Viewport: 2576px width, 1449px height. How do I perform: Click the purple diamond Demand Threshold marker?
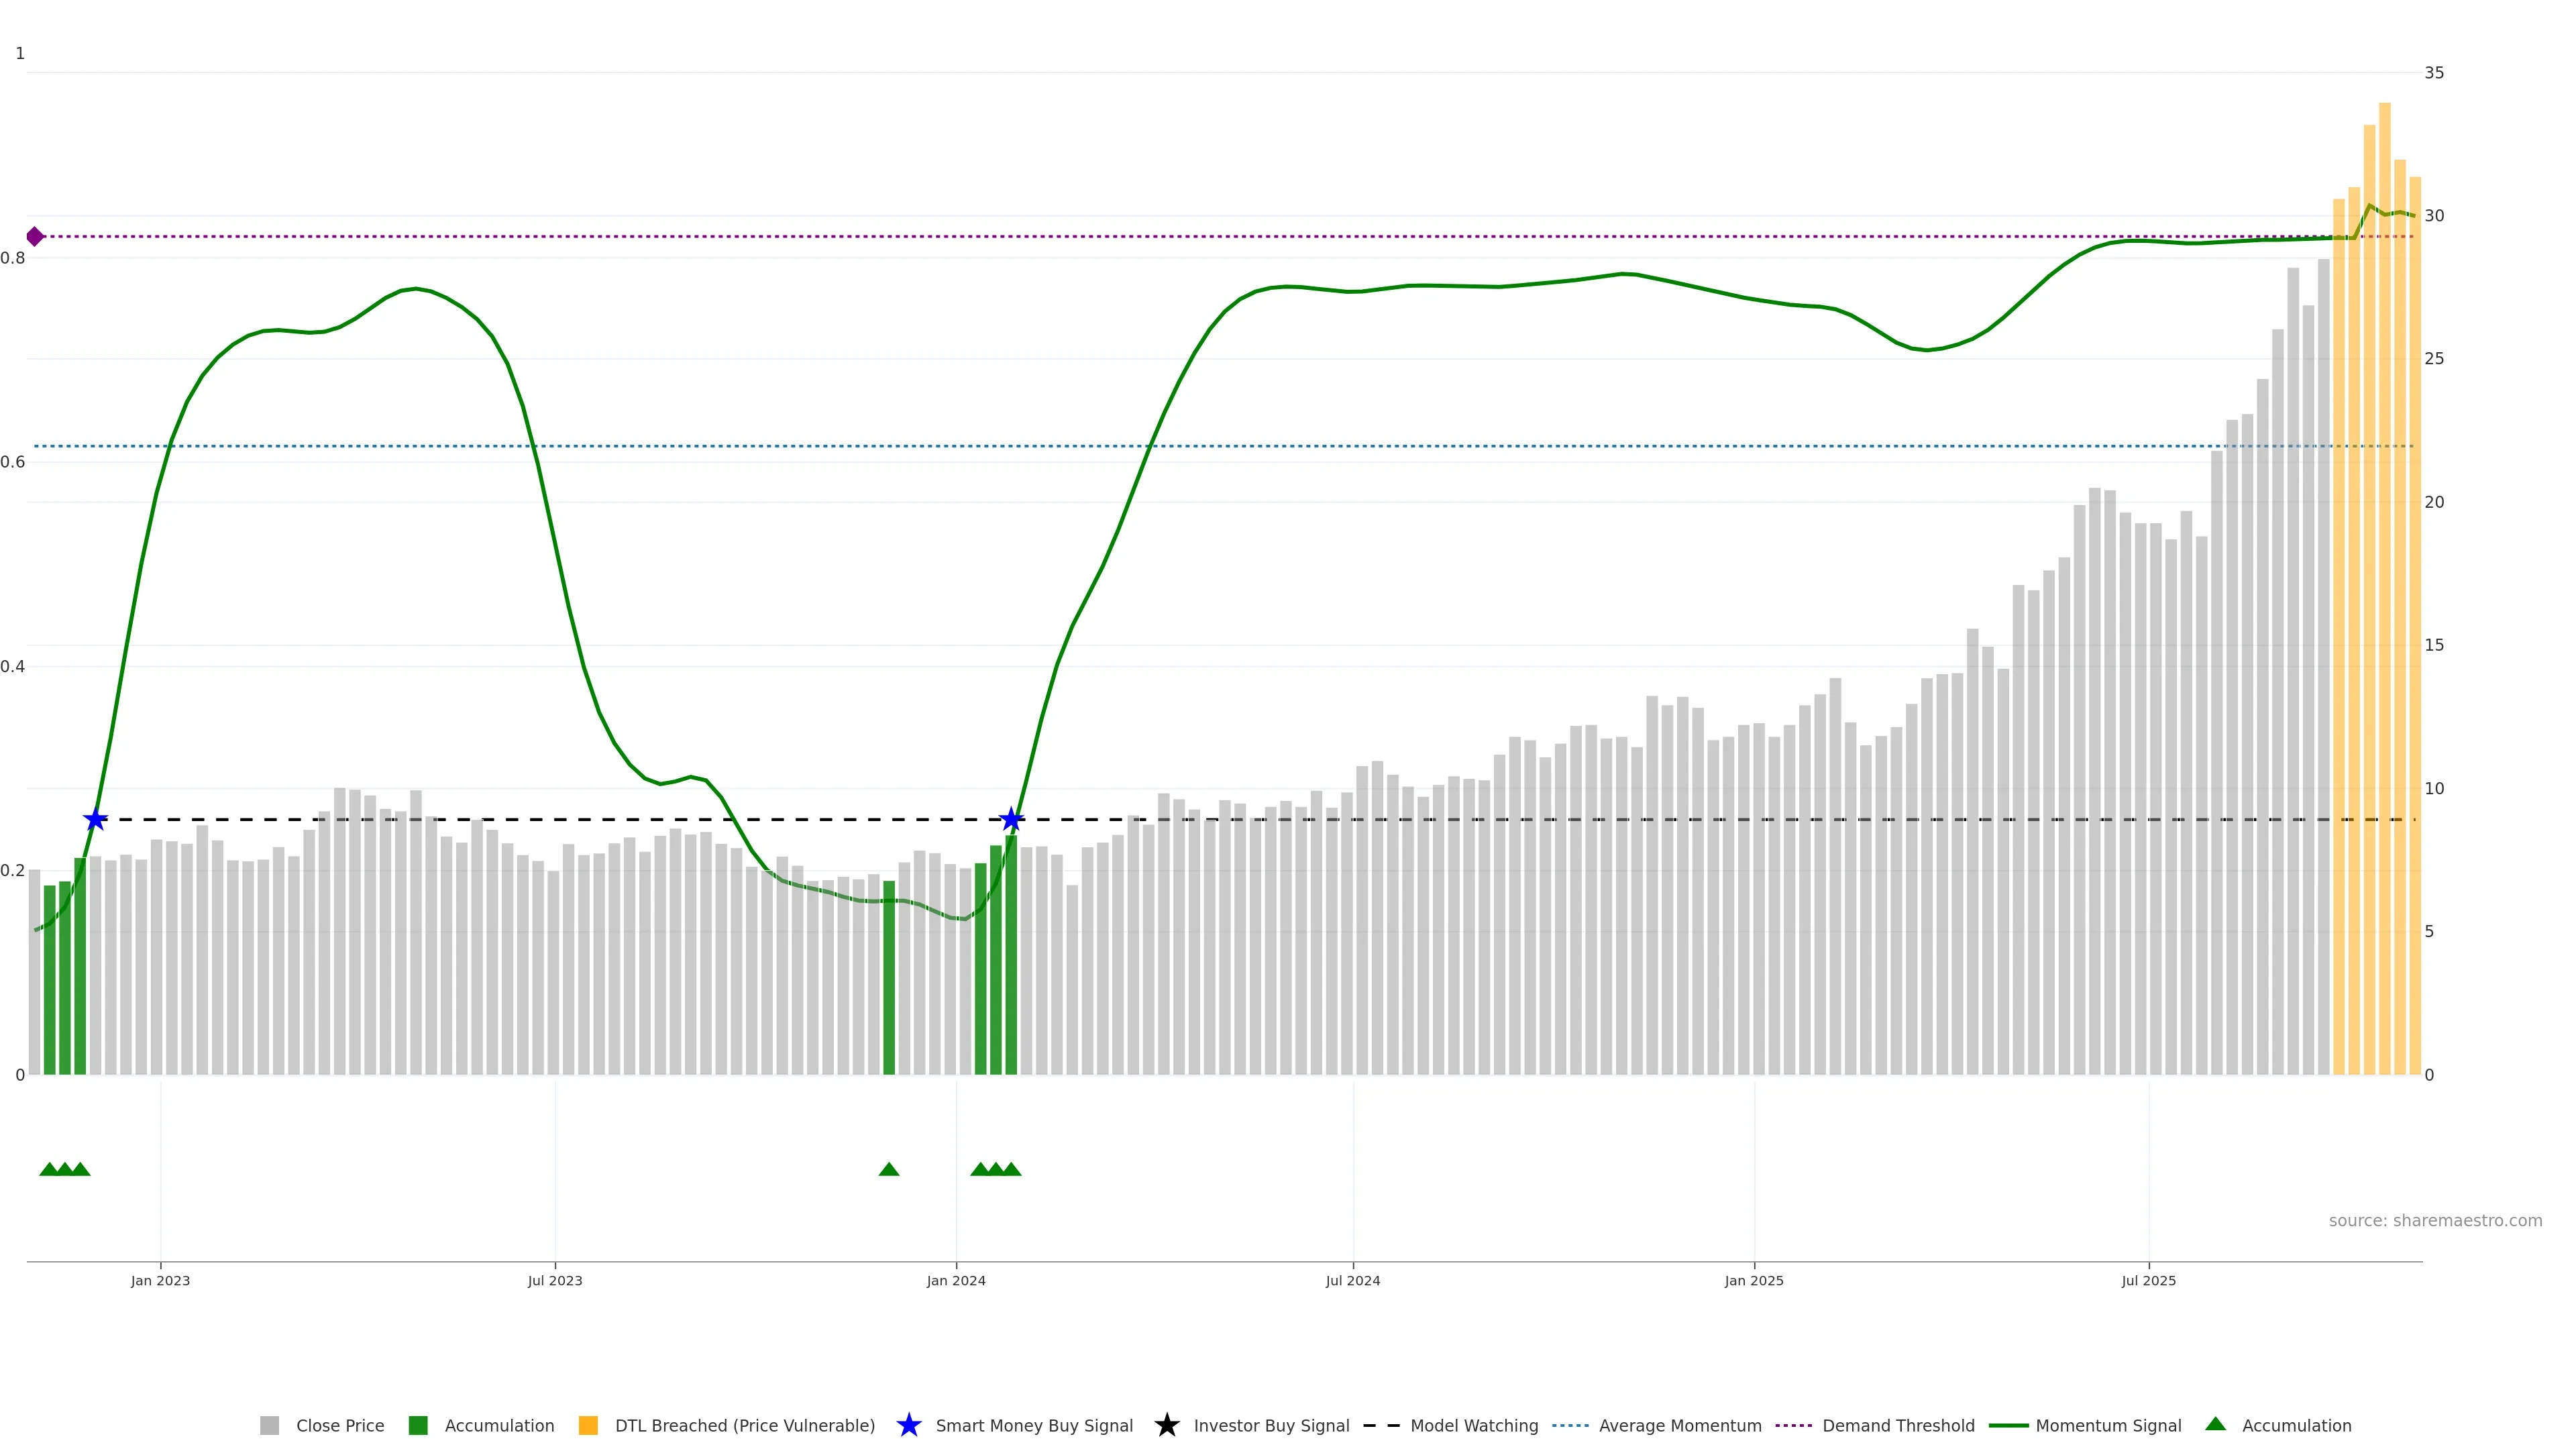tap(35, 237)
